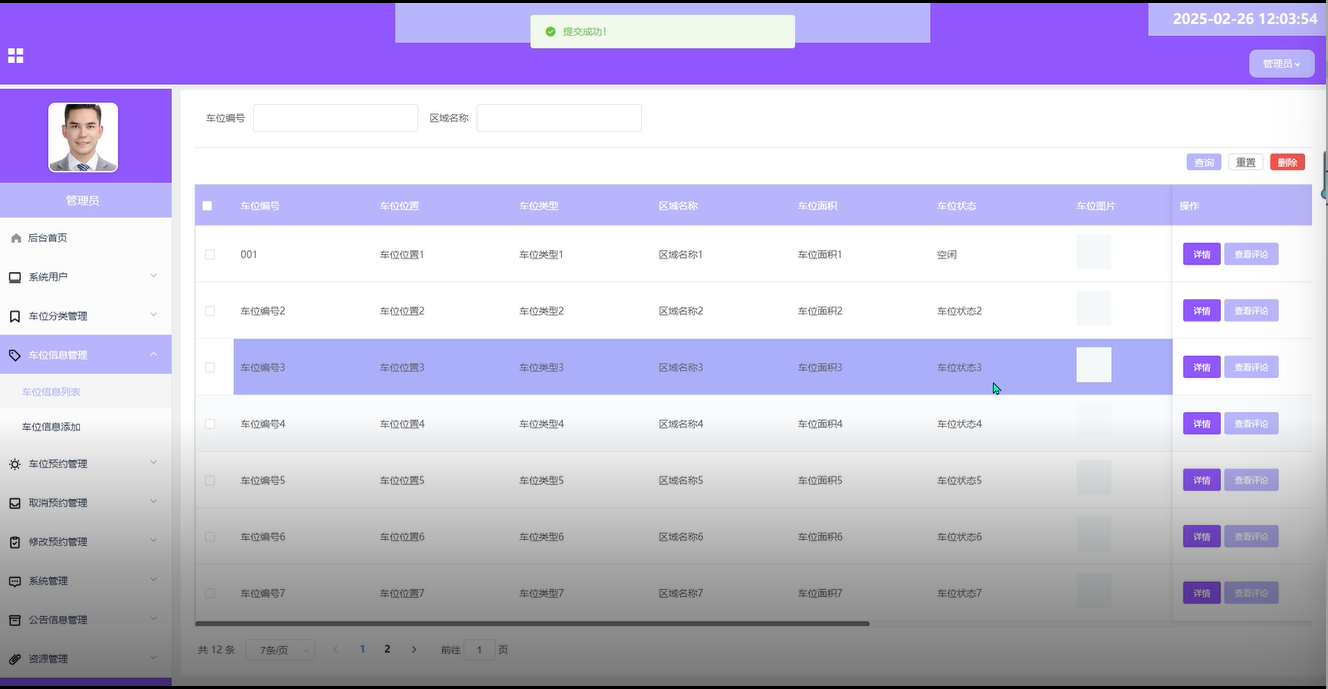Click the archive icon beside 公告信息管理
The width and height of the screenshot is (1328, 689).
15,620
